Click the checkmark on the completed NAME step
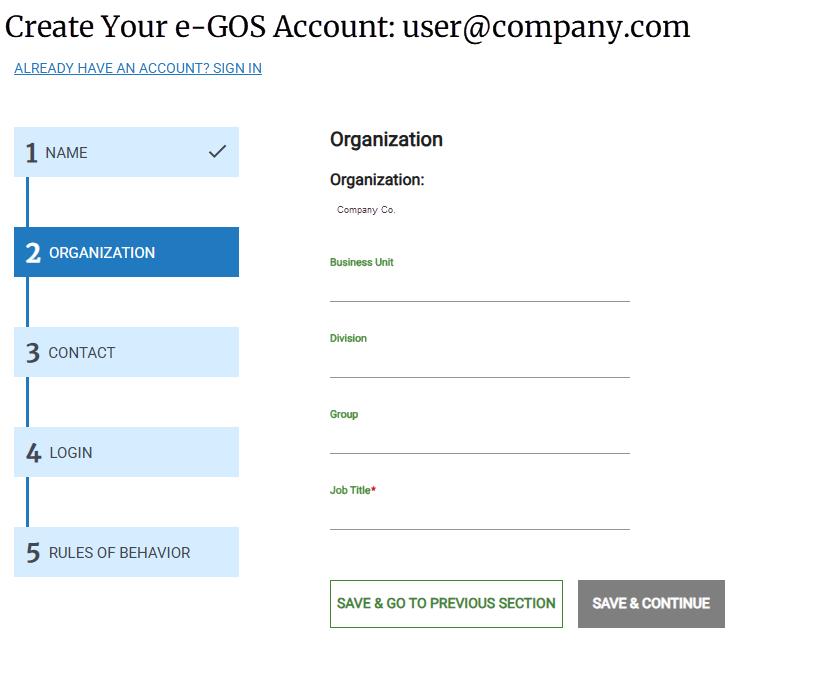 [217, 152]
